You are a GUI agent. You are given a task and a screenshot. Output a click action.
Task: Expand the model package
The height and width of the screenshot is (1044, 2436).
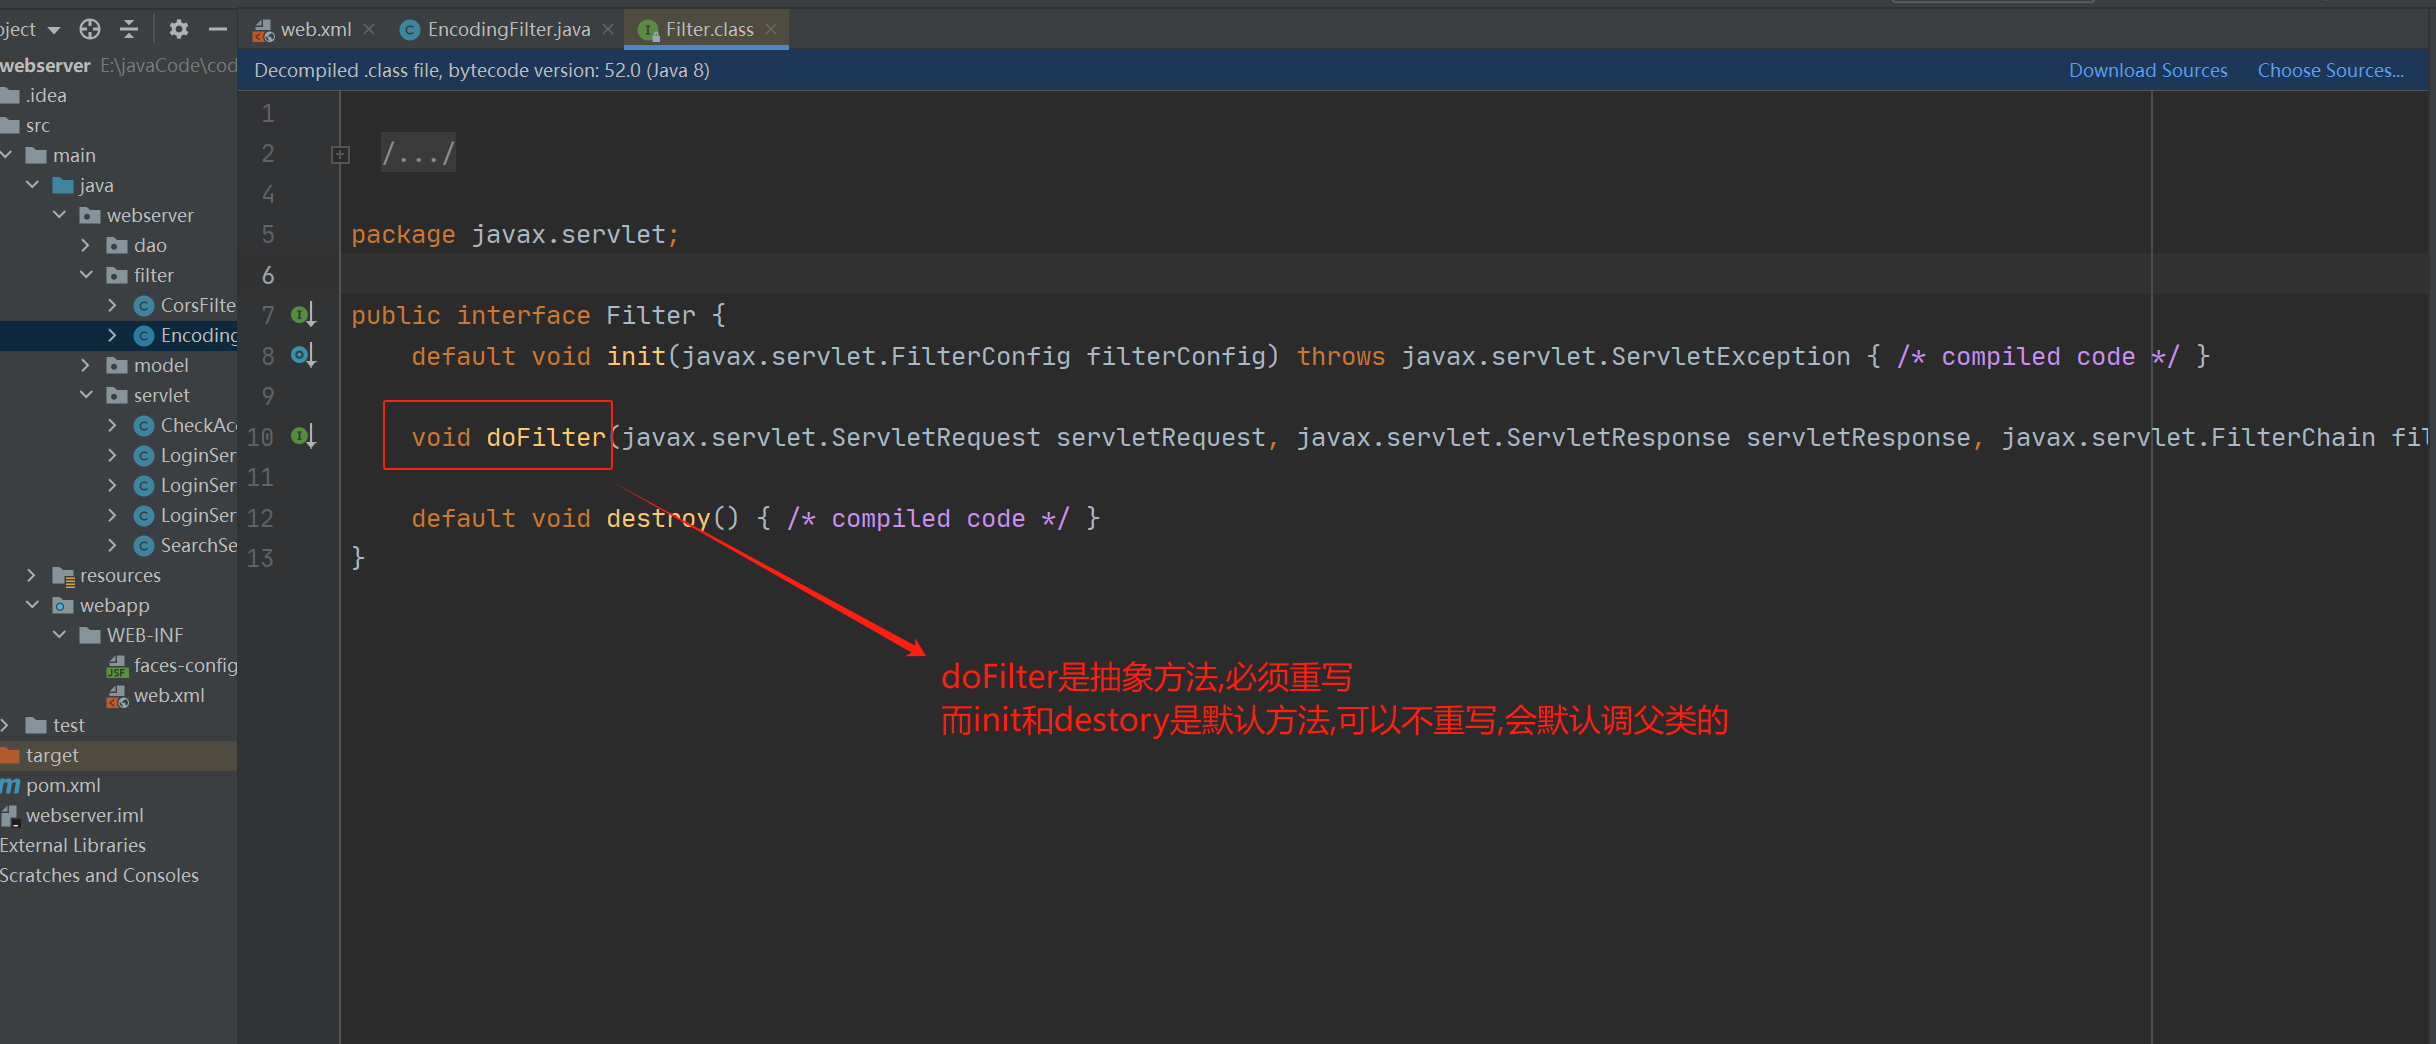click(x=86, y=365)
